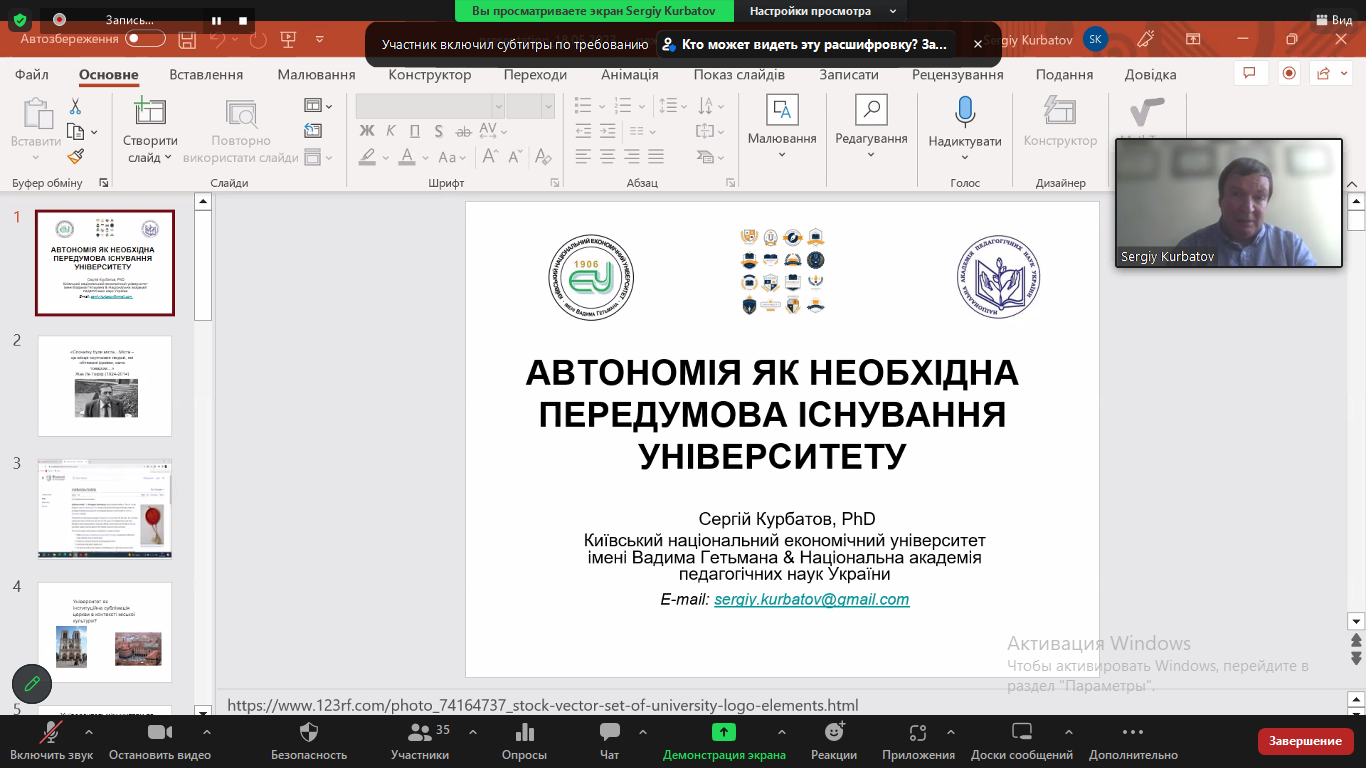The height and width of the screenshot is (768, 1366).
Task: Apply text shadow S button
Action: point(437,130)
